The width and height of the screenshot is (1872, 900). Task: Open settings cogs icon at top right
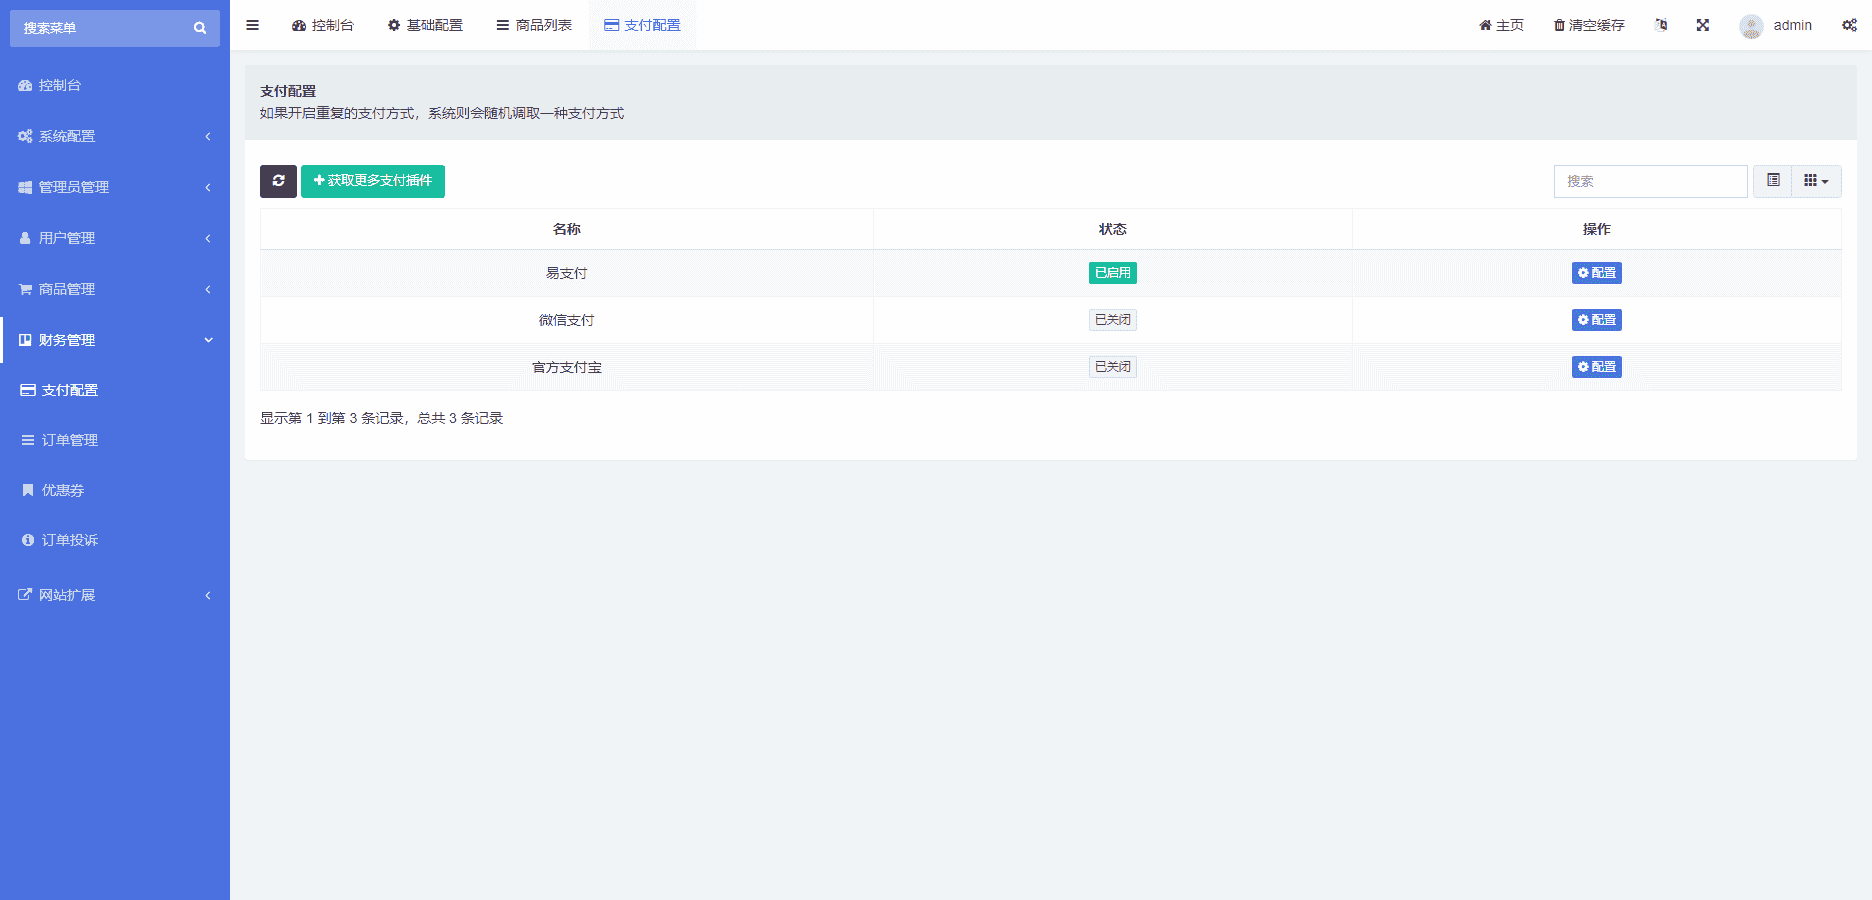pyautogui.click(x=1849, y=25)
